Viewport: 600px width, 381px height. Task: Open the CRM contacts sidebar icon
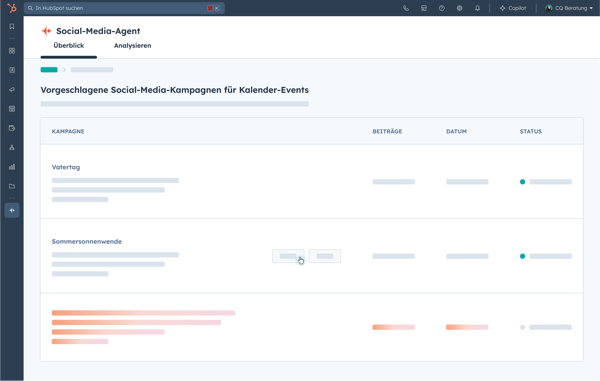pos(12,70)
